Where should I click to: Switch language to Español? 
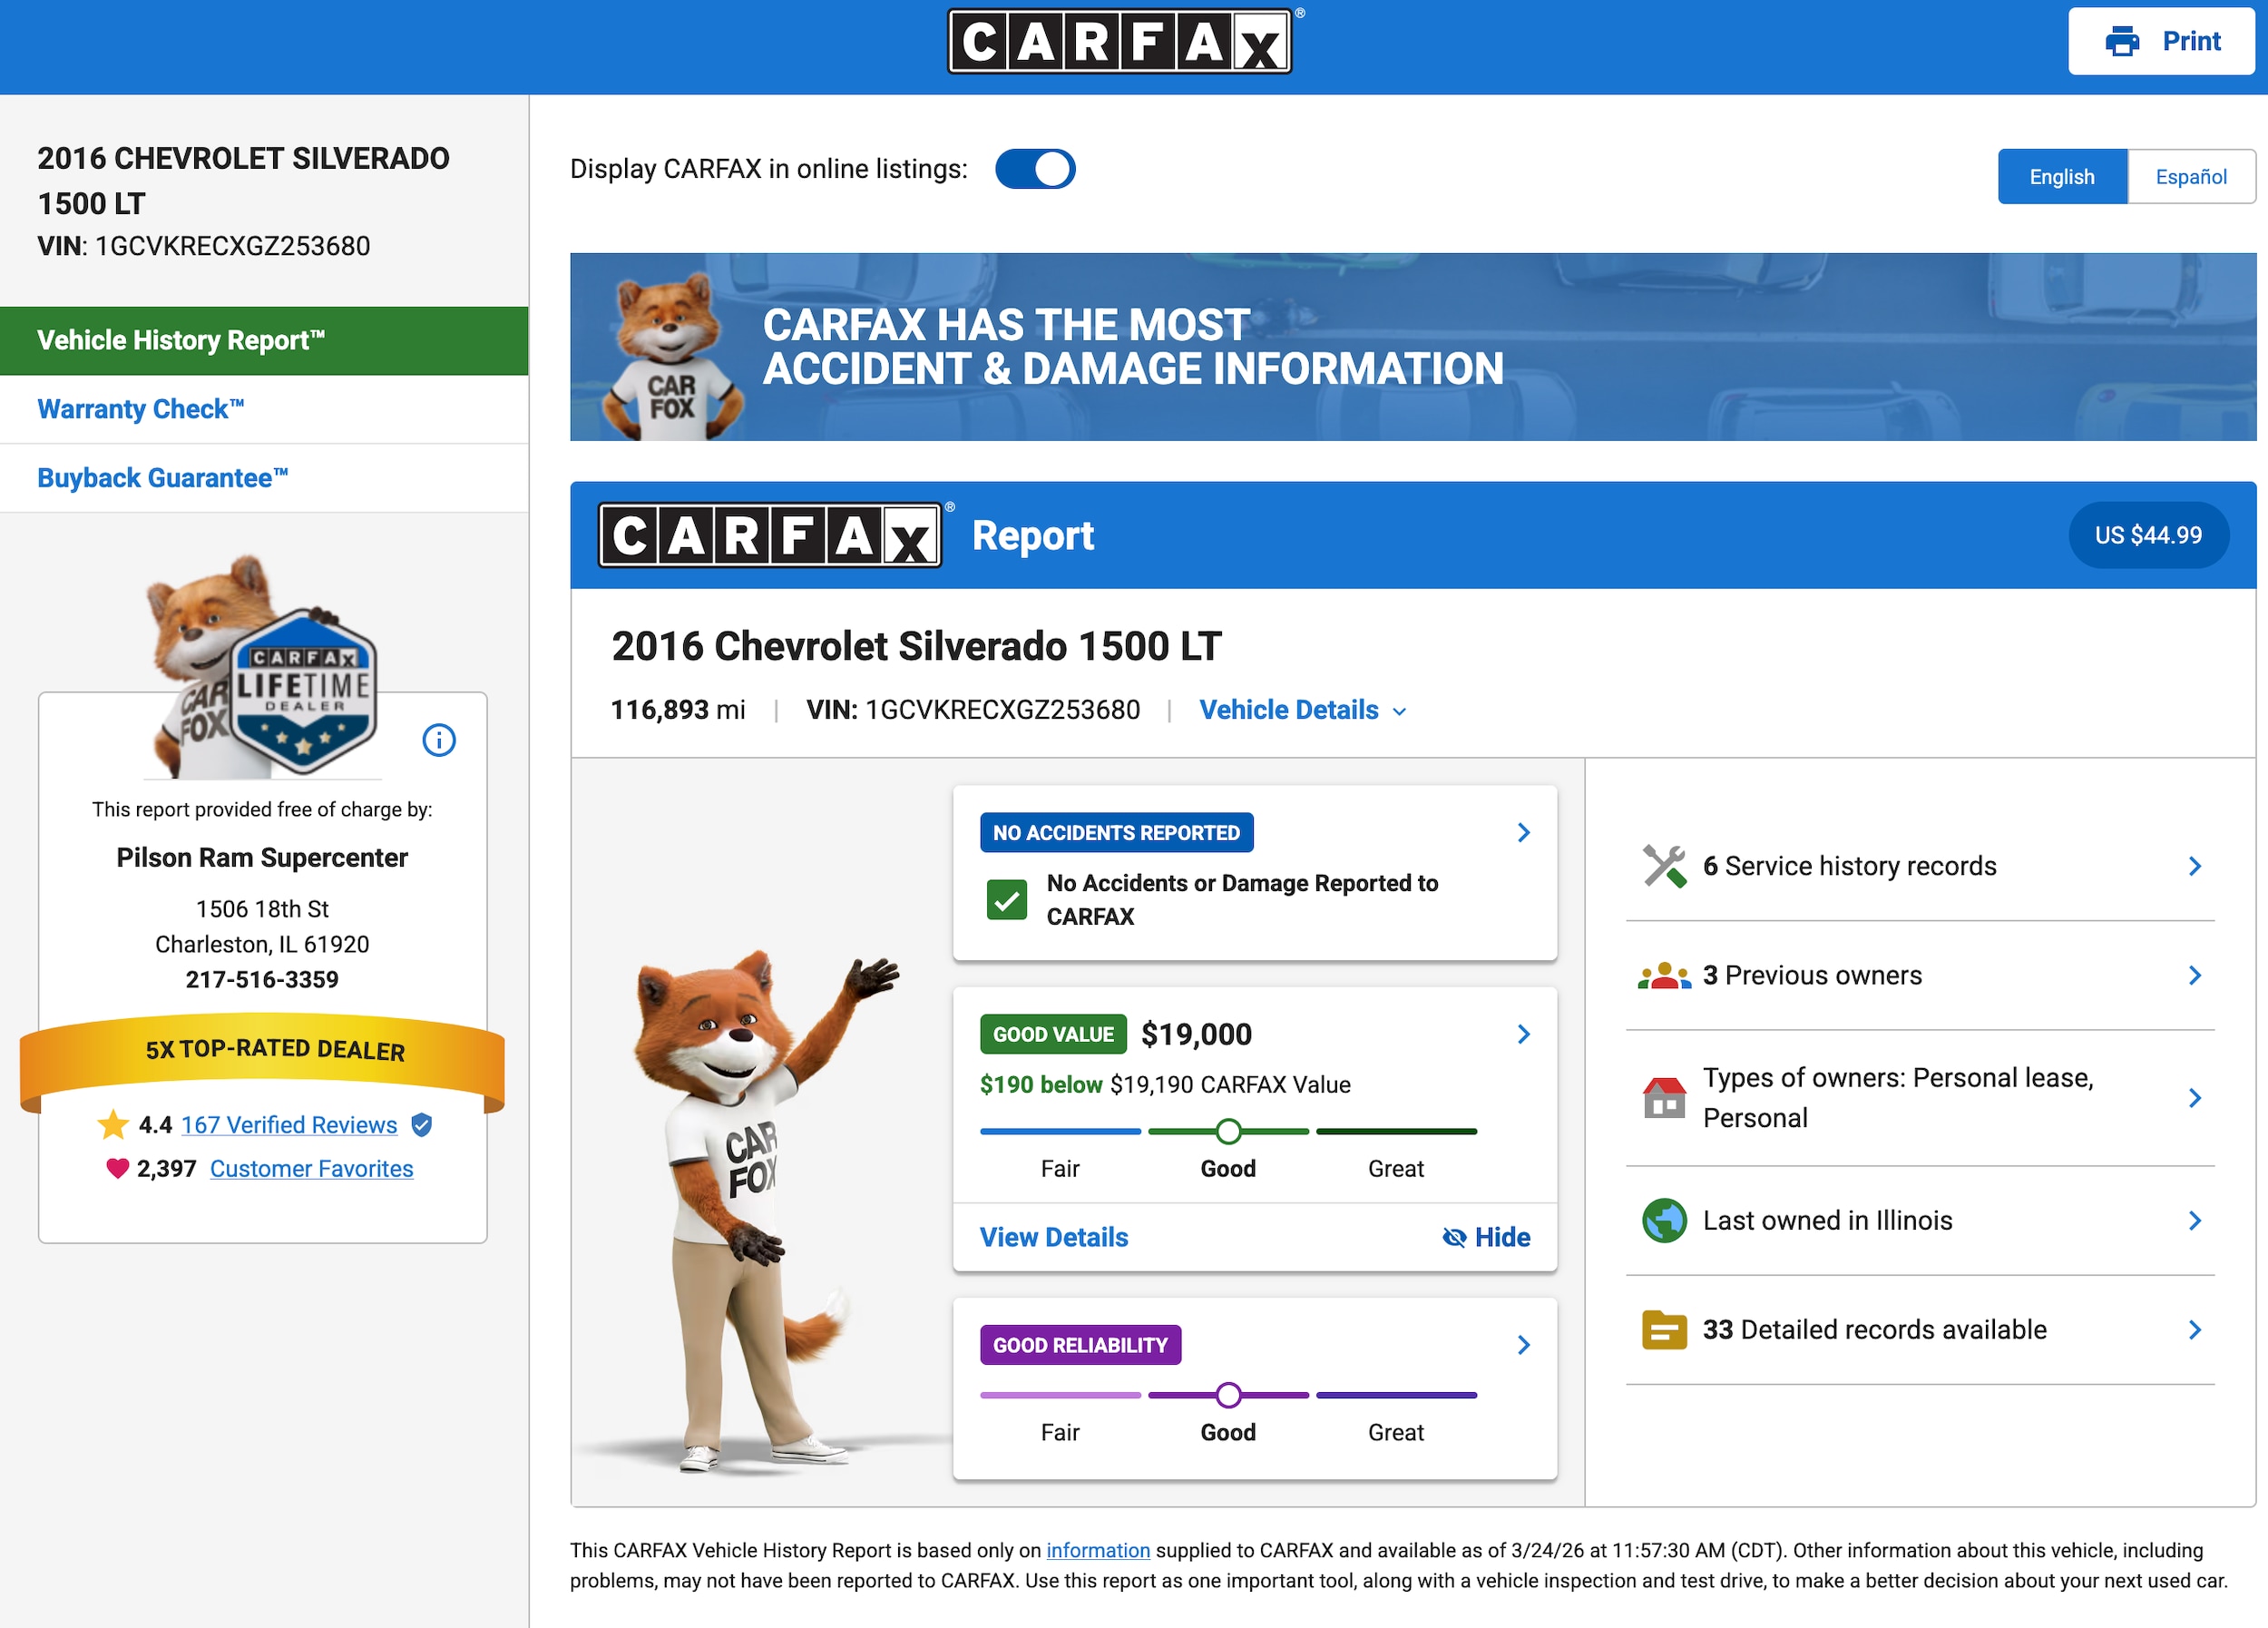[2191, 176]
